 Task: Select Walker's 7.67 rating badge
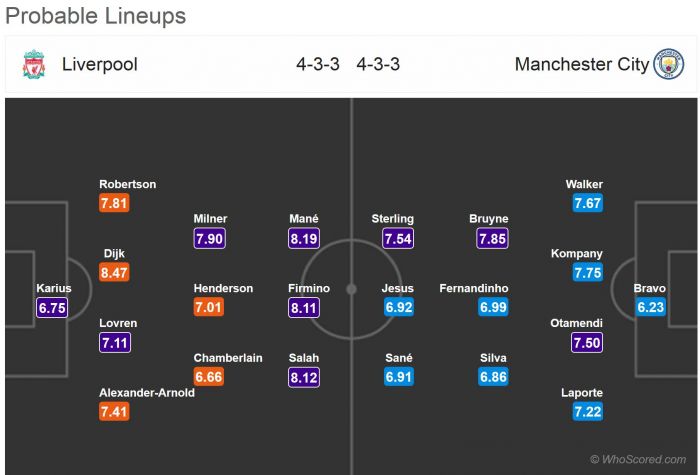[587, 204]
